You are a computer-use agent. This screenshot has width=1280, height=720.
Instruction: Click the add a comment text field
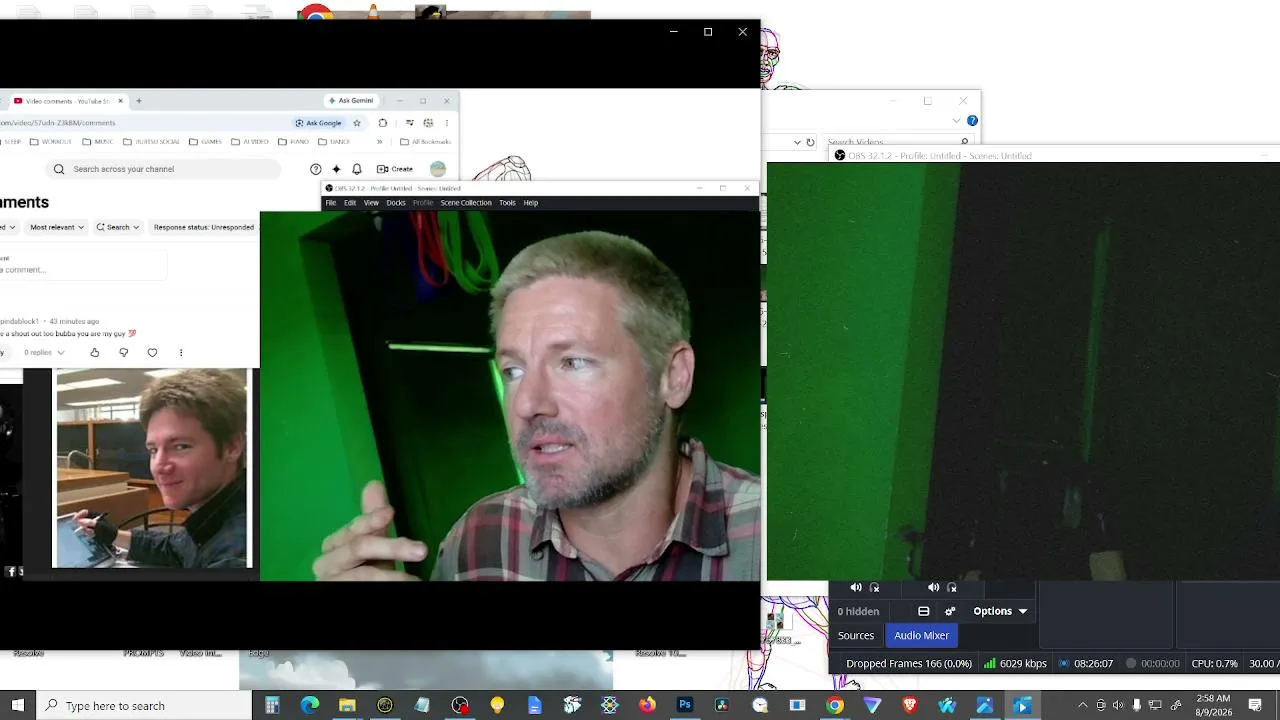(82, 265)
